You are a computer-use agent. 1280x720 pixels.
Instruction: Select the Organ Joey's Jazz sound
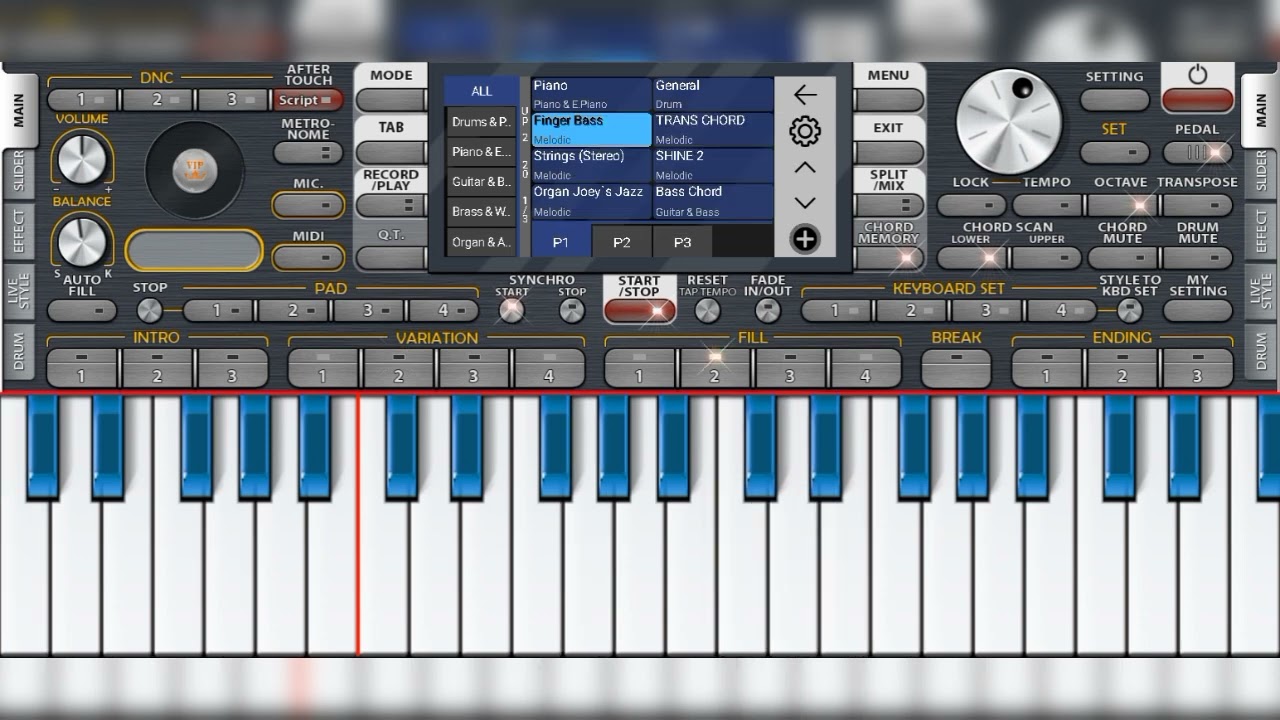591,201
